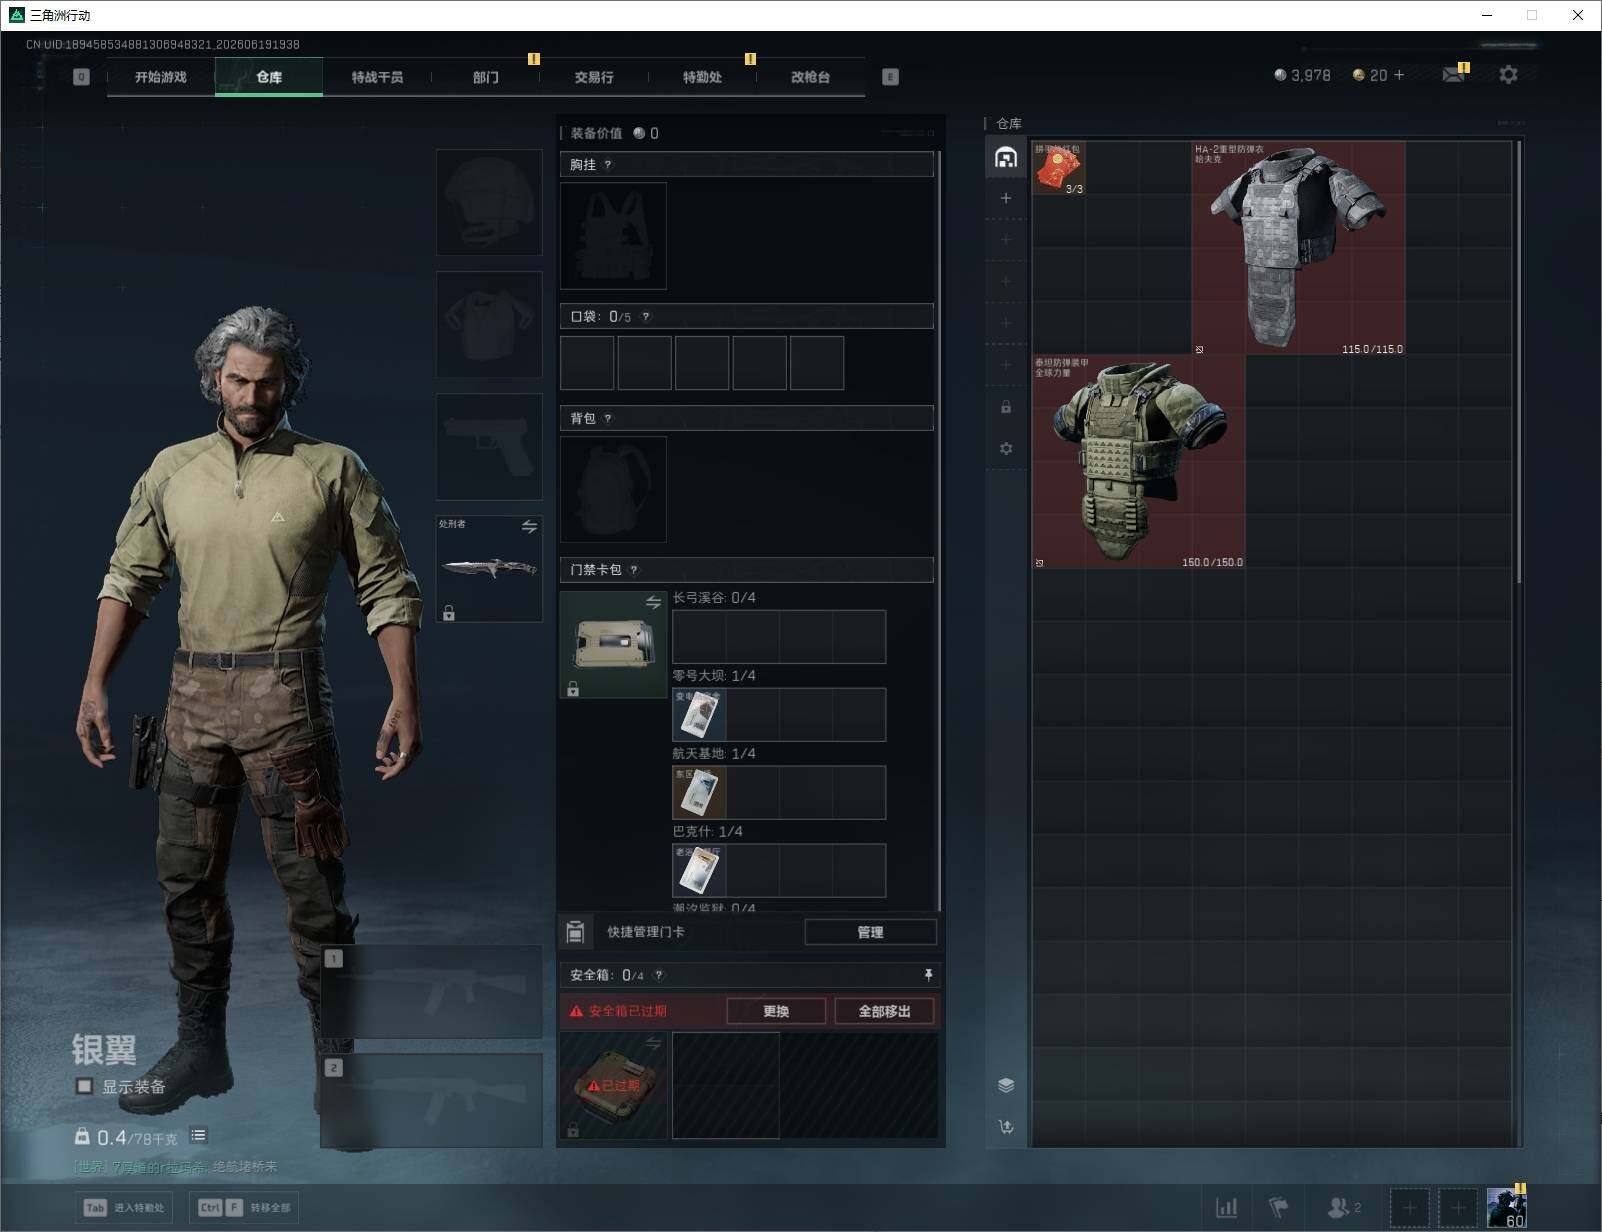Screen dimensions: 1602x1232
Task: Open the mail inbox envelope icon
Action: [x=1453, y=75]
